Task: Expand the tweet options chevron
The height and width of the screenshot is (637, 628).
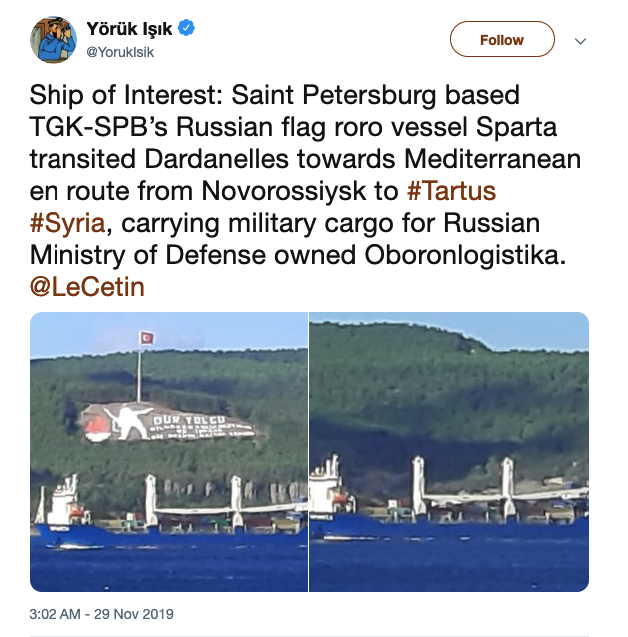Action: pos(580,41)
